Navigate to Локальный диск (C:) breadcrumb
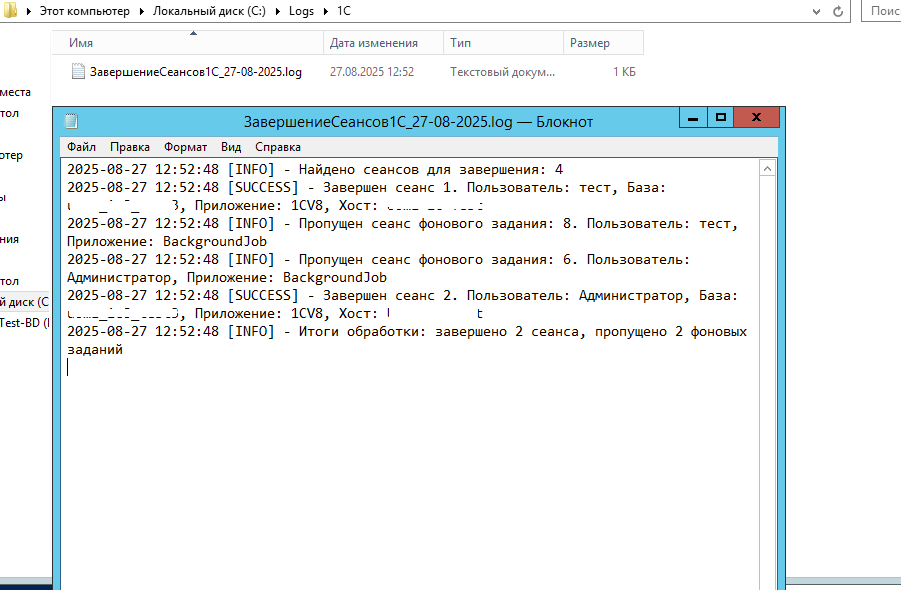 pos(209,11)
